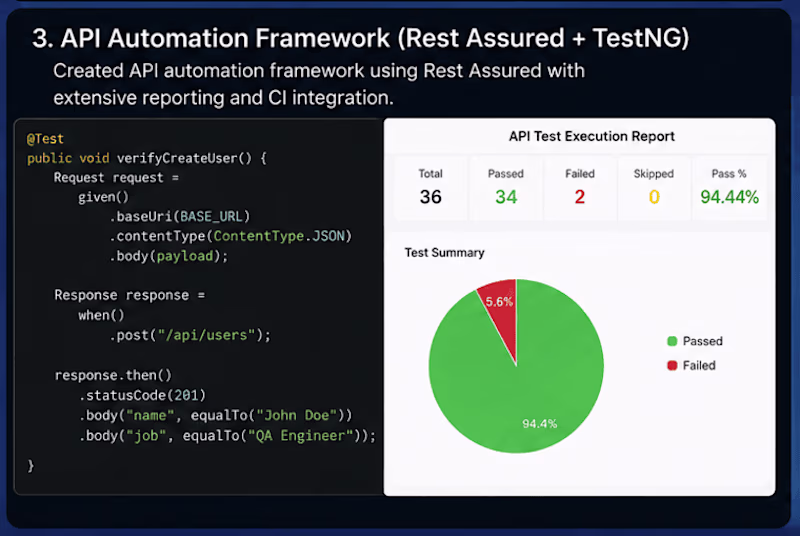This screenshot has width=800, height=536.
Task: Click the BASE_URL constant in code
Action: pos(211,216)
